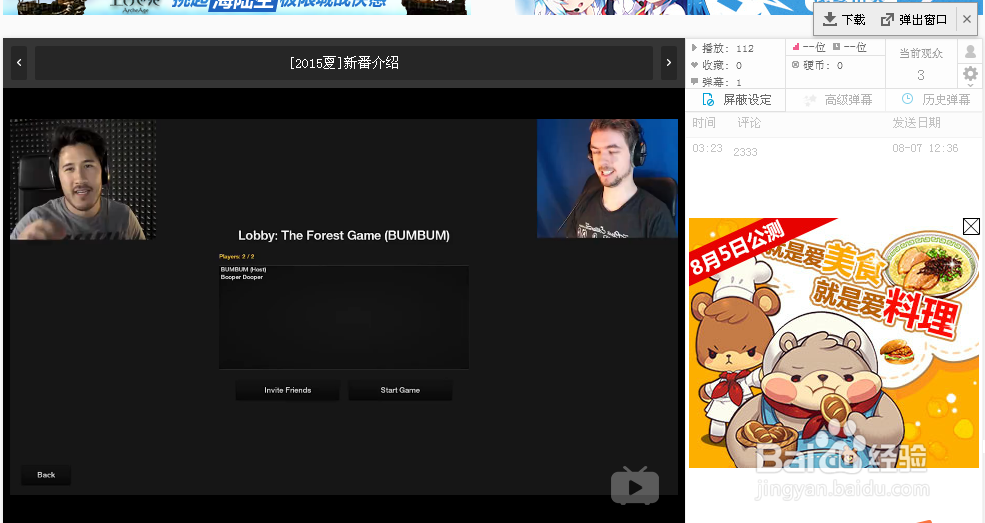Close the download and pop-out toolbar
This screenshot has height=523, width=985.
967,19
